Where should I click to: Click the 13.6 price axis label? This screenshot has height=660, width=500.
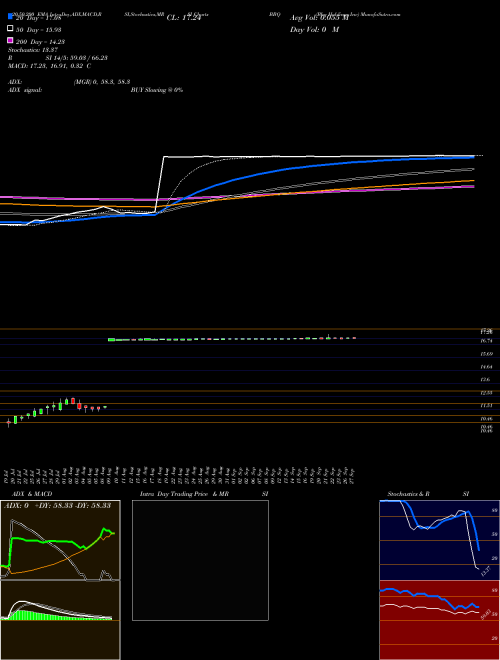coord(485,380)
